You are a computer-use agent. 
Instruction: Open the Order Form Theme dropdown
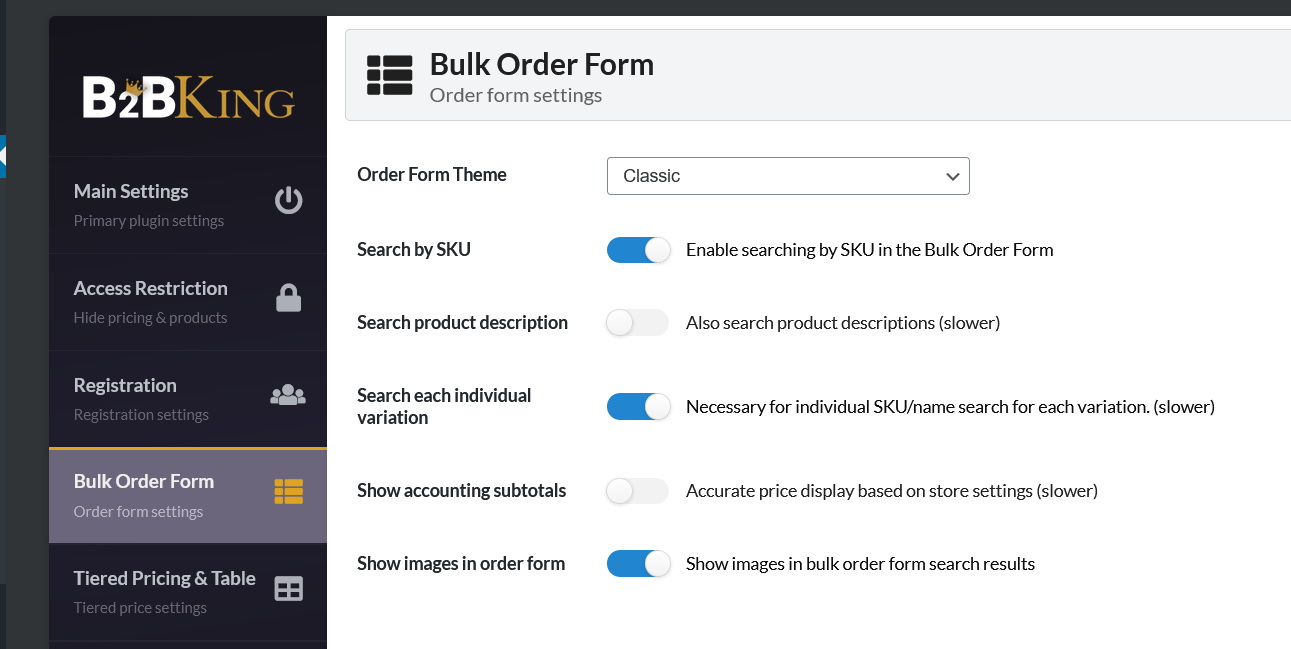coord(788,176)
